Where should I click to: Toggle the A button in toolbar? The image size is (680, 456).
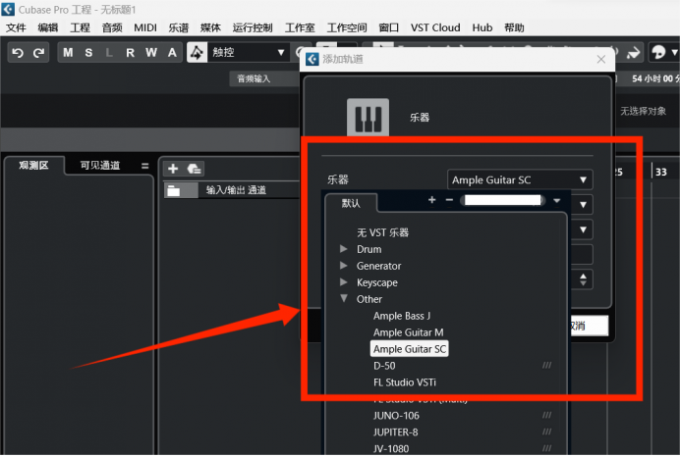172,52
